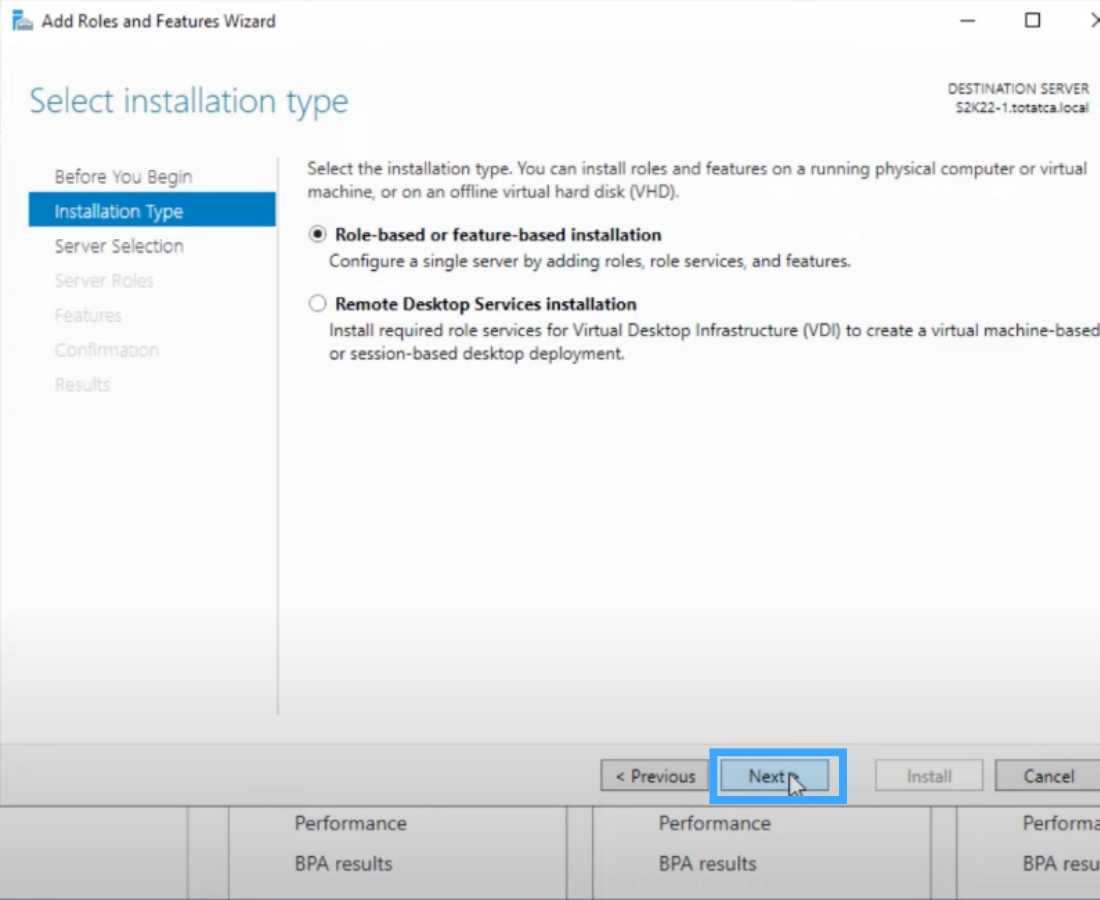Click the Server Roles step label

[104, 281]
